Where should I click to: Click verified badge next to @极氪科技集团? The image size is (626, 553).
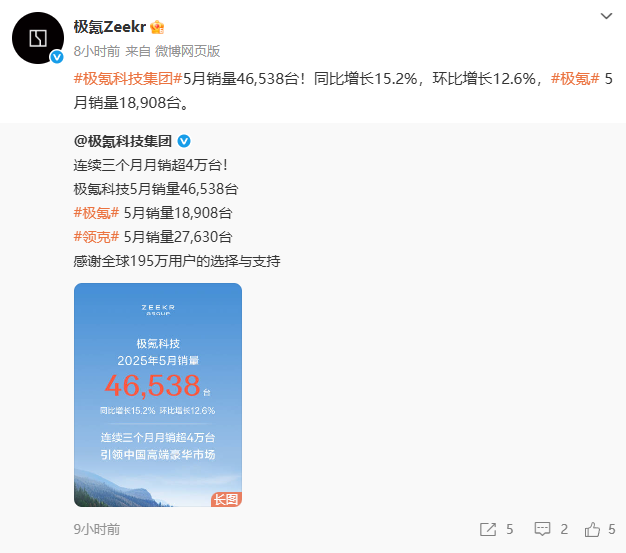184,141
